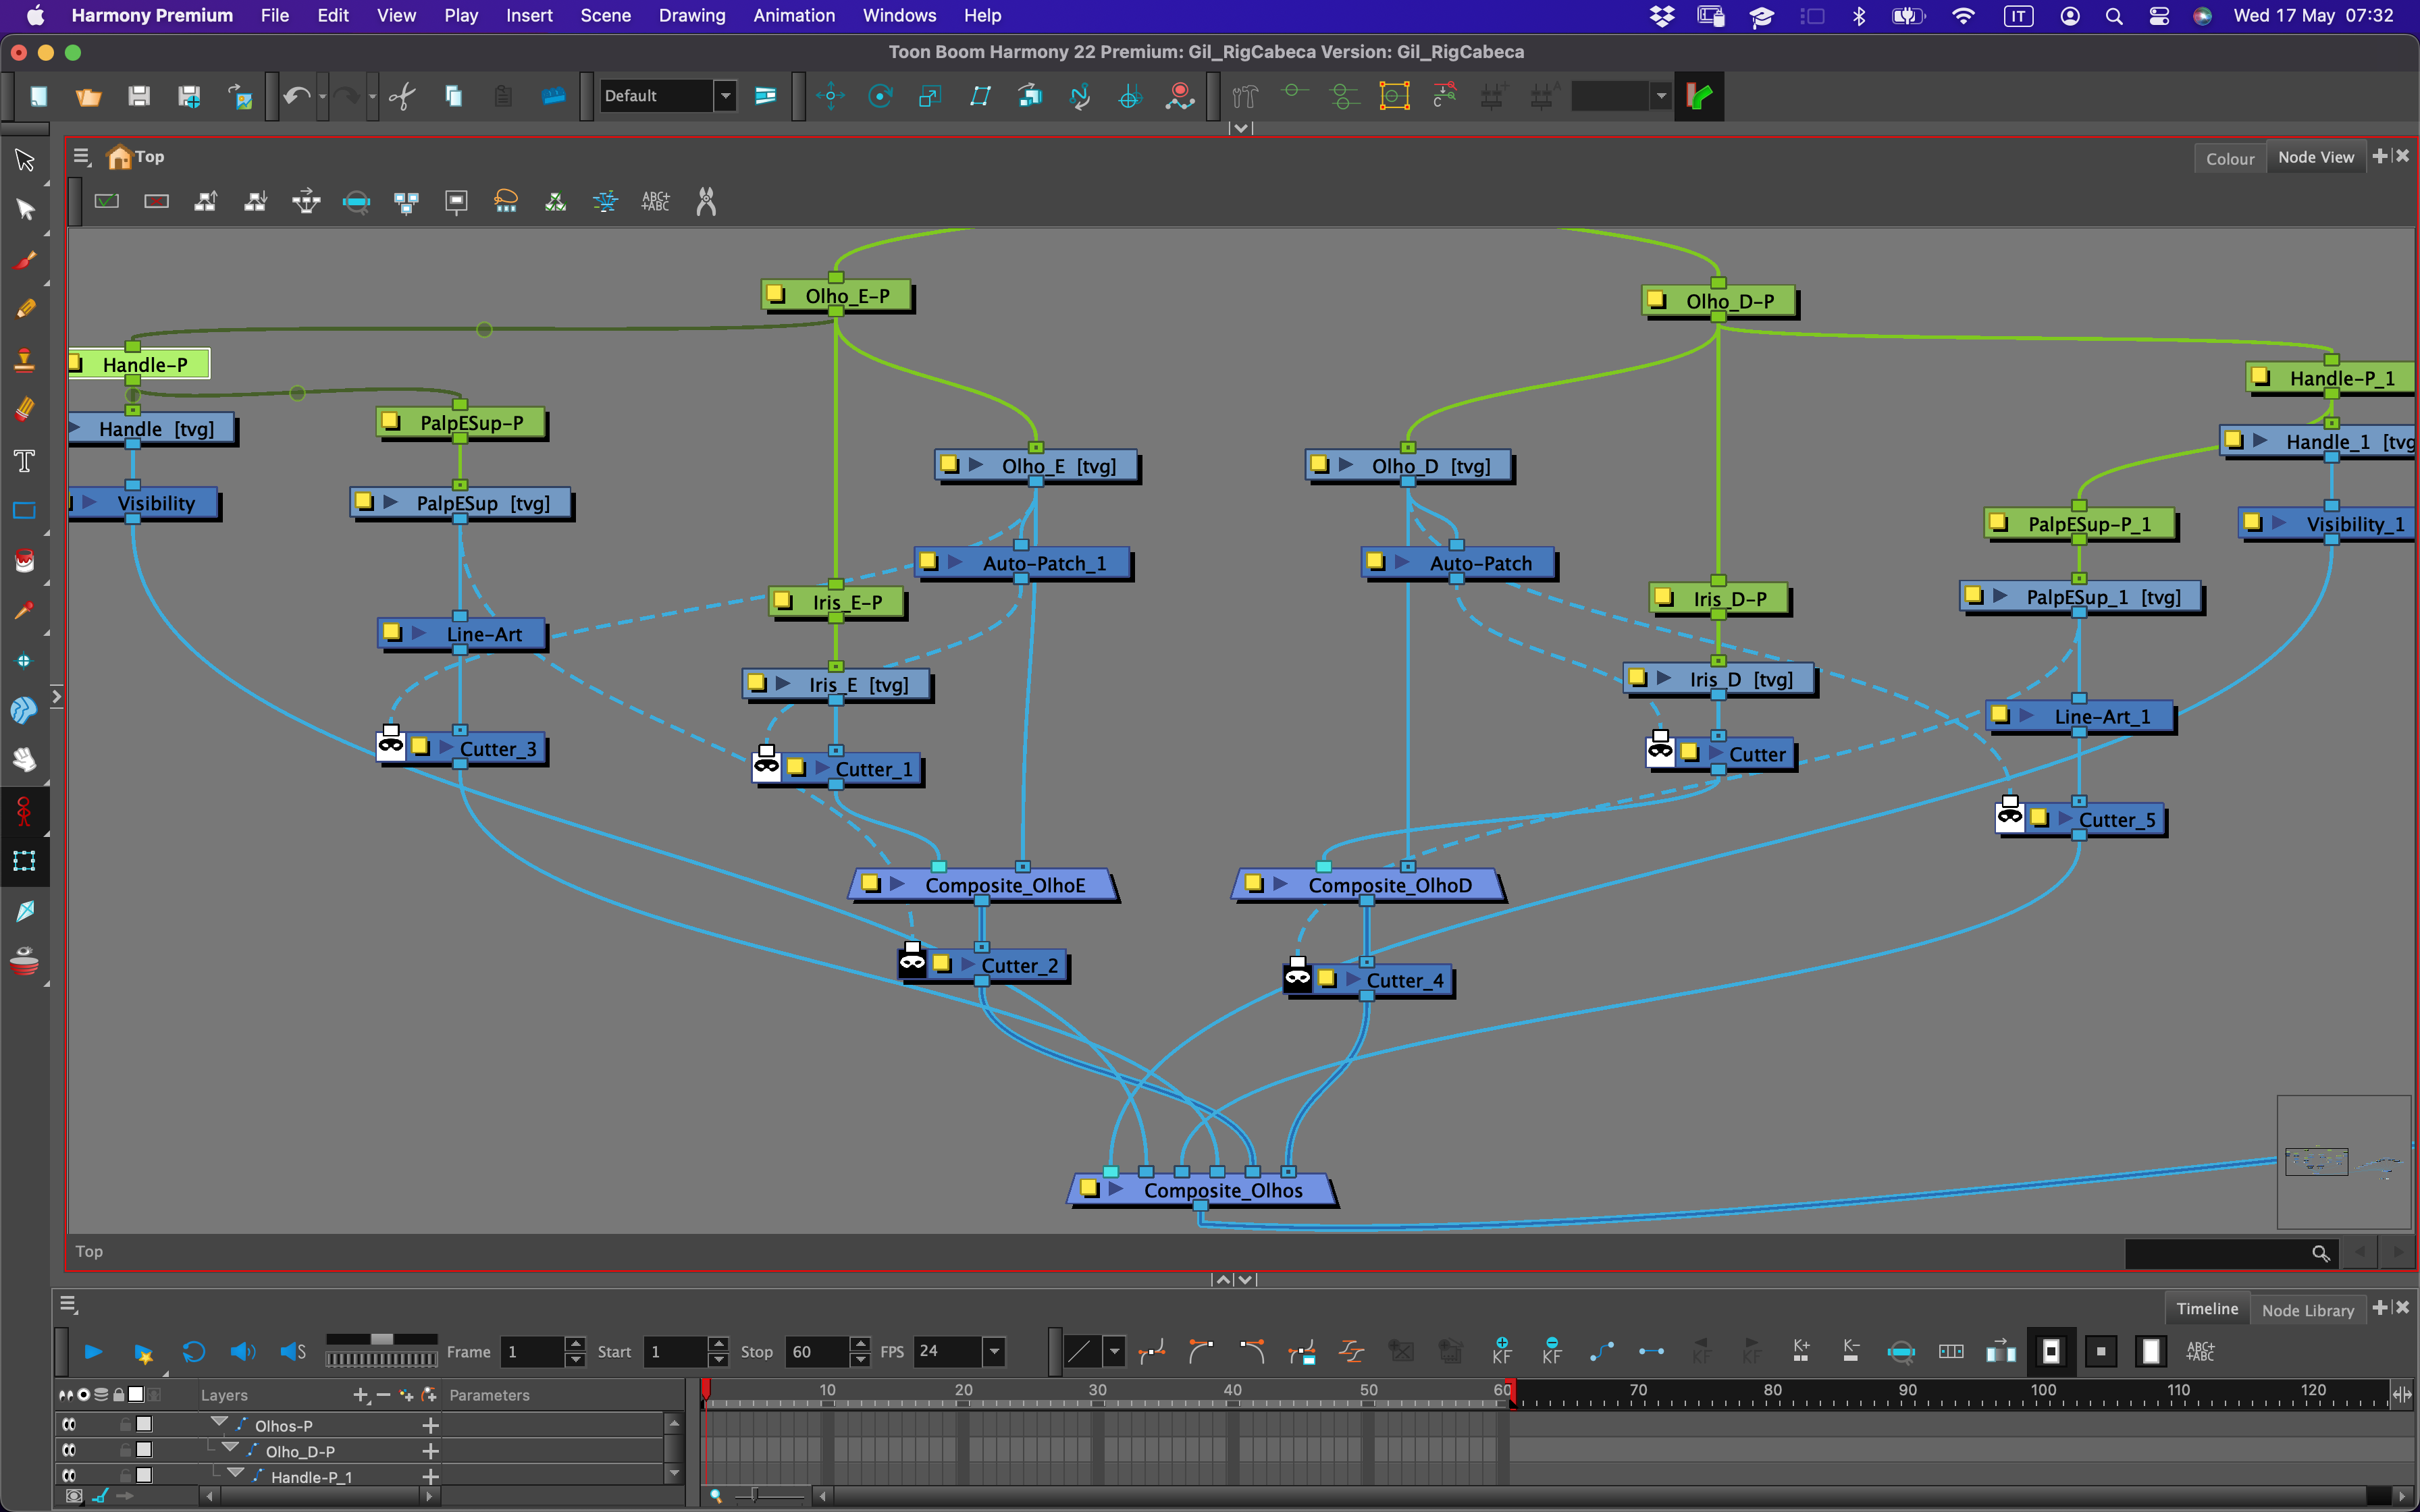This screenshot has height=1512, width=2420.
Task: Add a layer with the plus button
Action: point(361,1395)
